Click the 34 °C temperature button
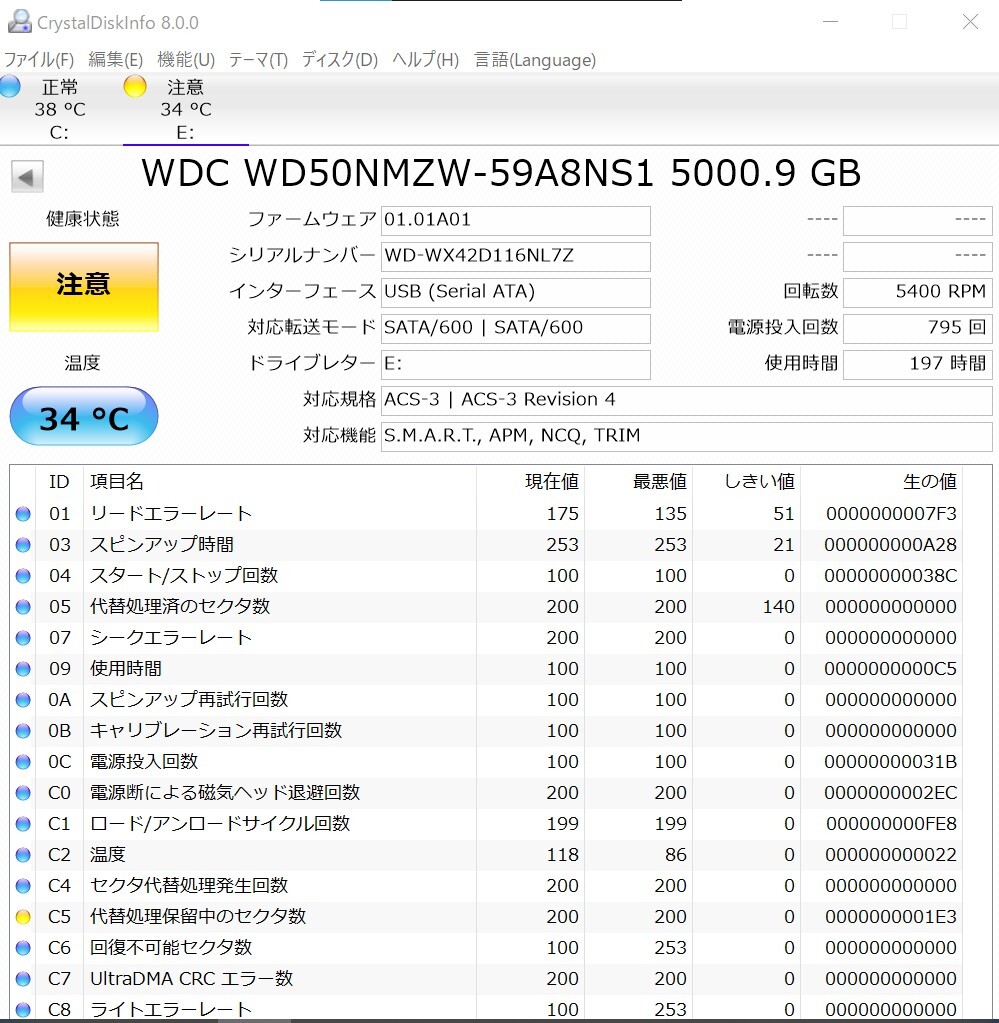 coord(84,416)
